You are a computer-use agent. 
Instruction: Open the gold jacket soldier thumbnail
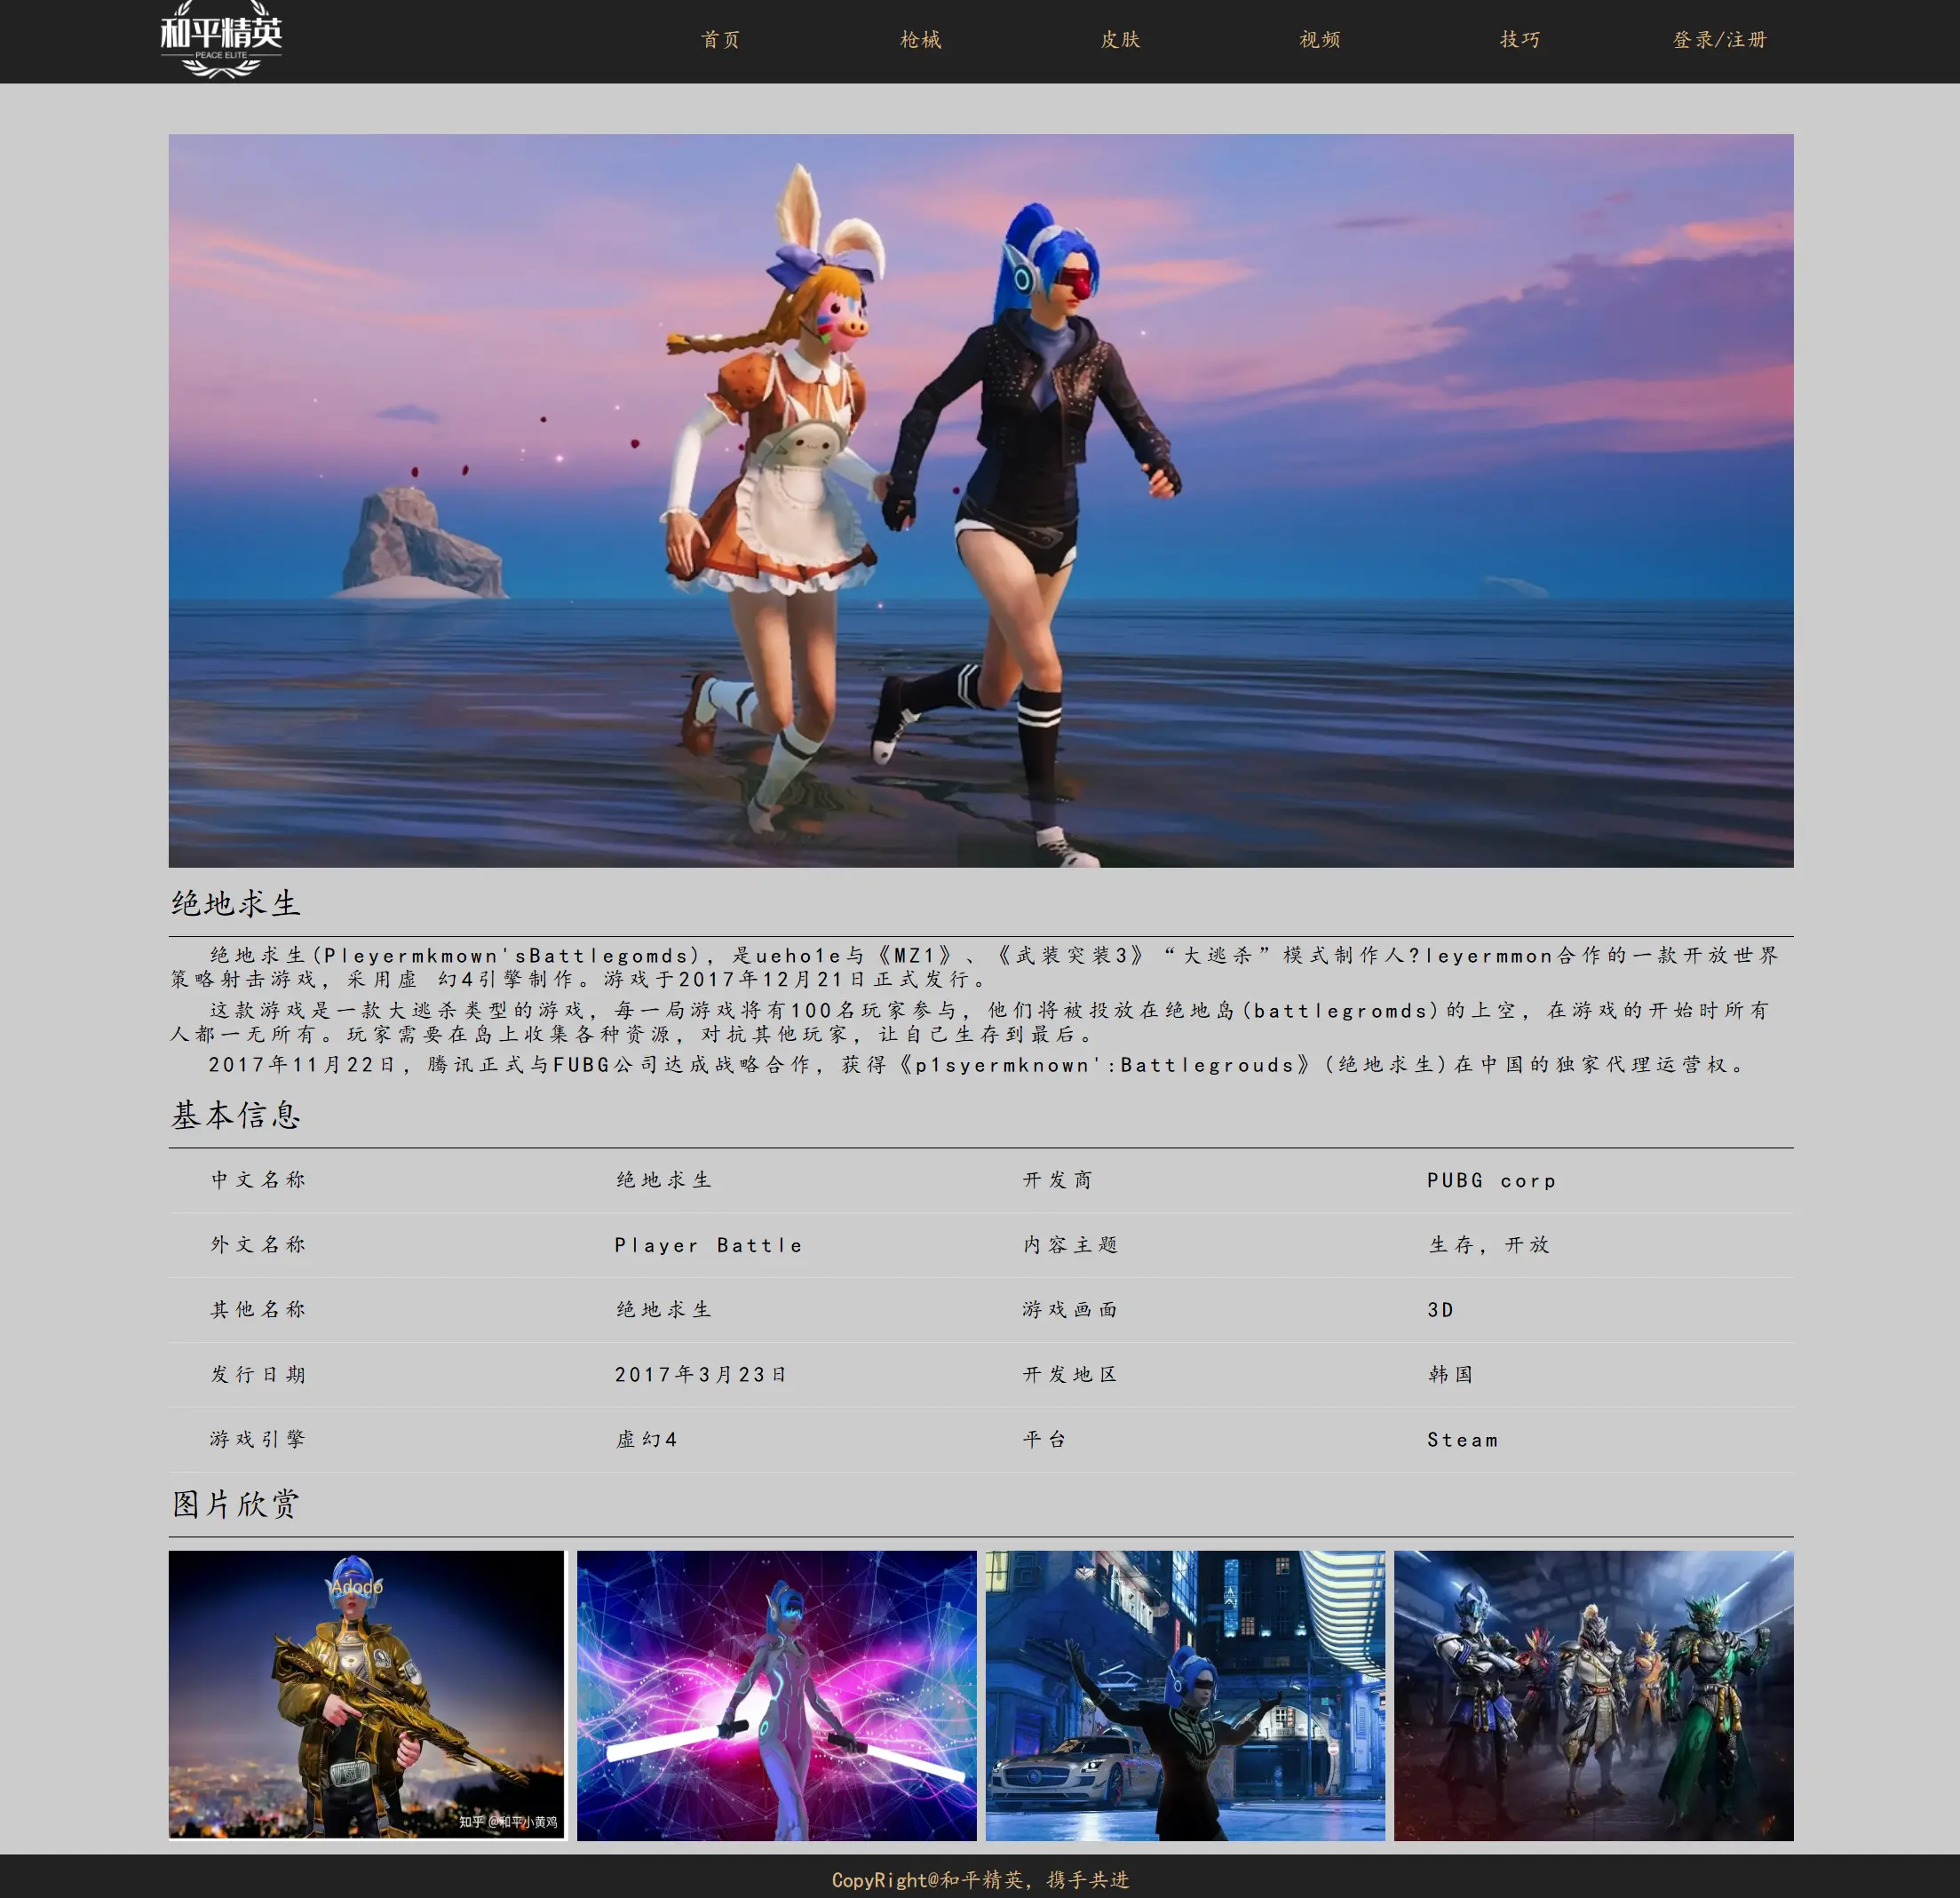pyautogui.click(x=366, y=1695)
